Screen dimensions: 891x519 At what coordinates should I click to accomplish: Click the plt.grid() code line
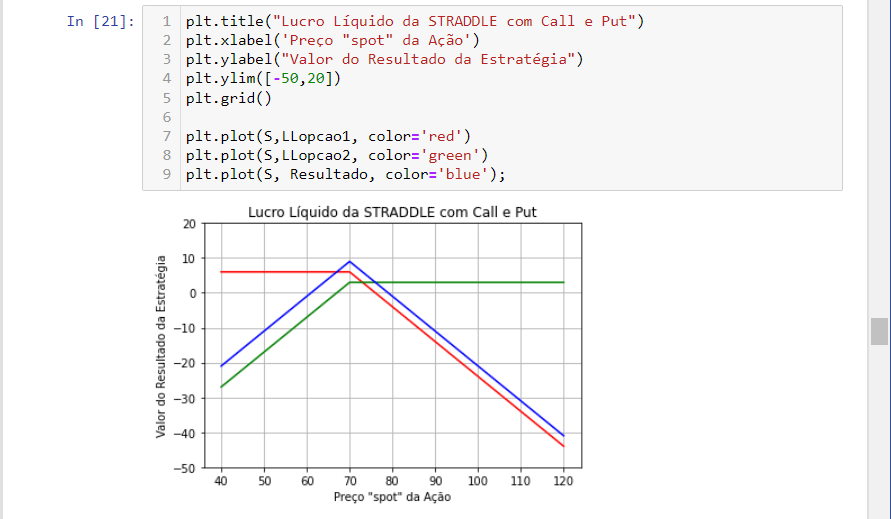pyautogui.click(x=228, y=98)
